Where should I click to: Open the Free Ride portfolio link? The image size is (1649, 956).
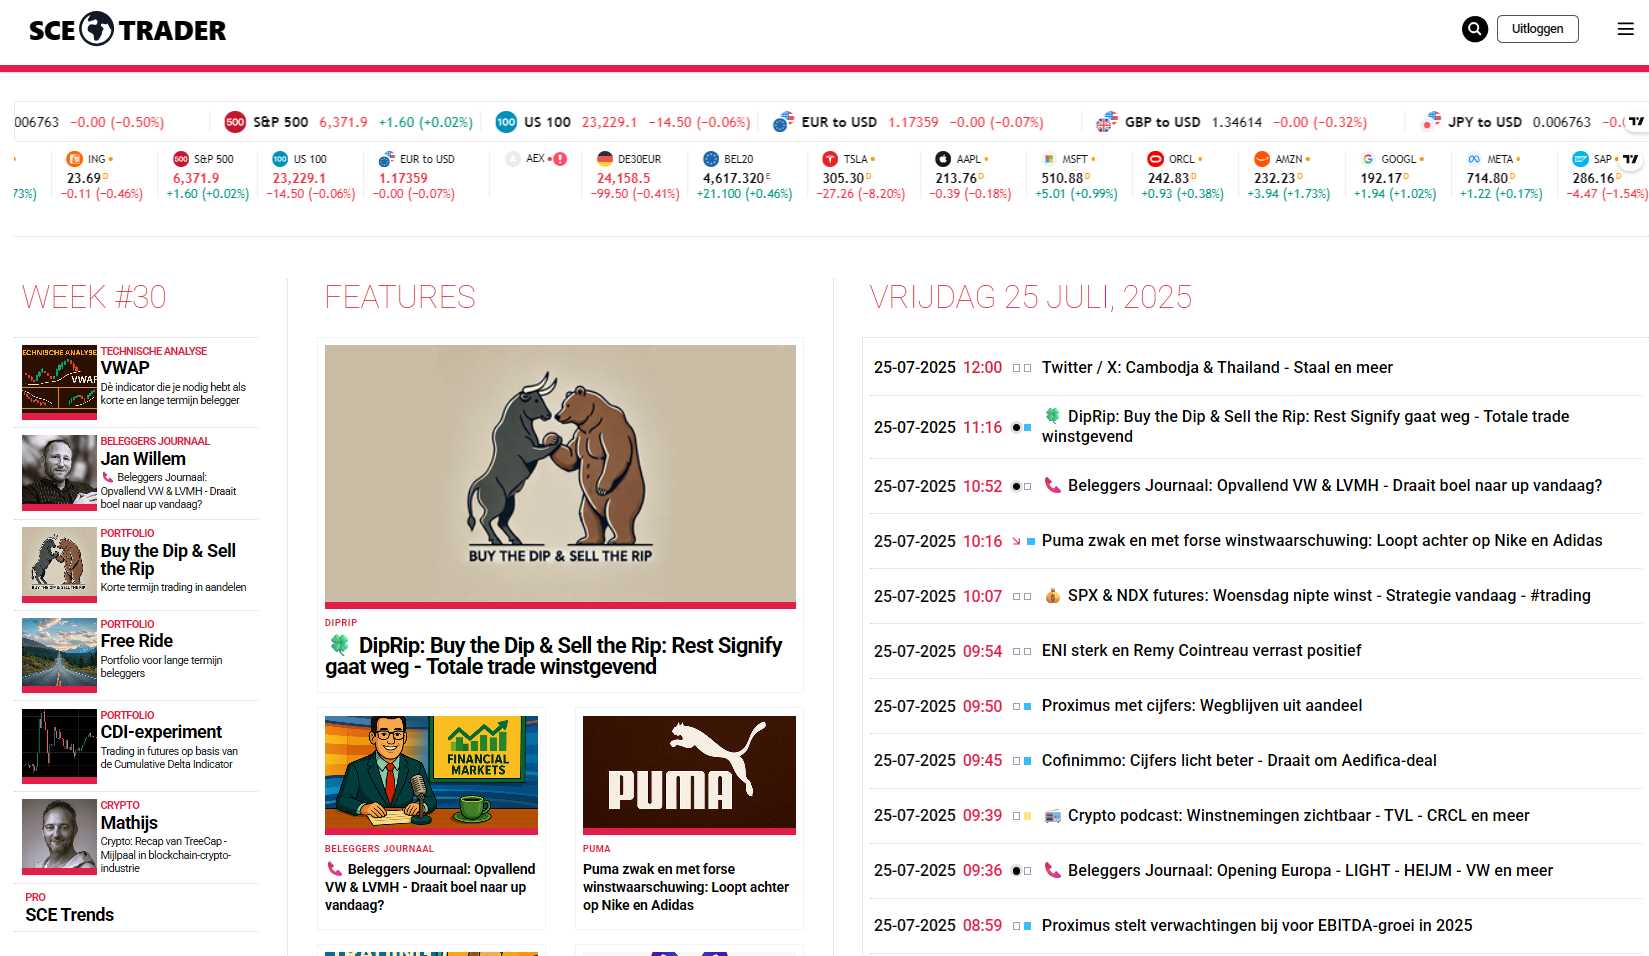click(x=137, y=641)
